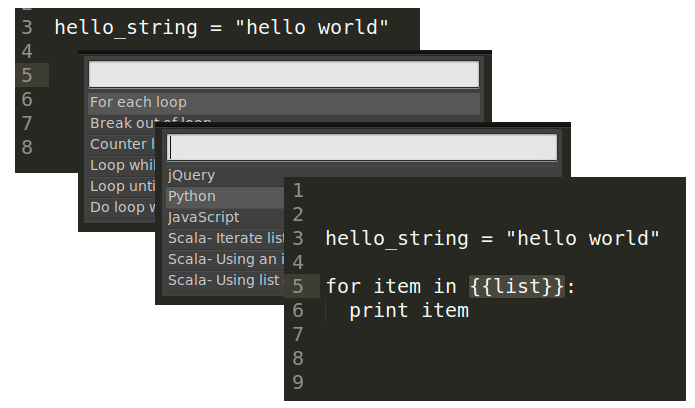Place cursor on the "print item" line
The width and height of the screenshot is (695, 408).
tap(408, 311)
